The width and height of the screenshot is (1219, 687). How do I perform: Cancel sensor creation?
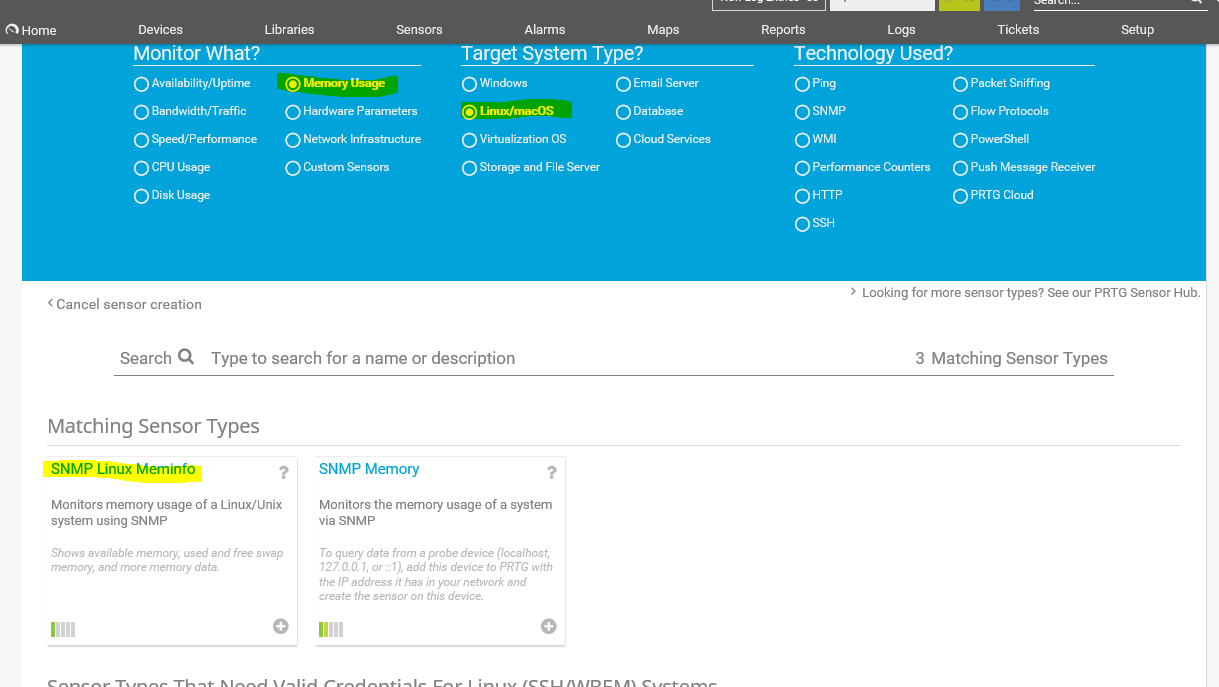point(125,304)
